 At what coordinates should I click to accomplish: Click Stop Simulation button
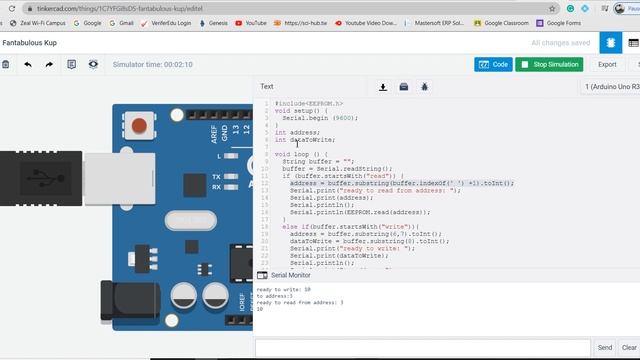(549, 64)
